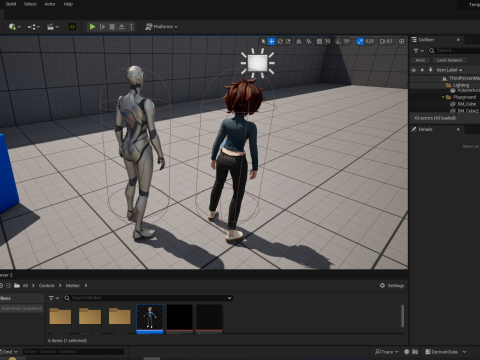The width and height of the screenshot is (480, 360).
Task: Open content browser filter dropdown
Action: click(x=53, y=298)
